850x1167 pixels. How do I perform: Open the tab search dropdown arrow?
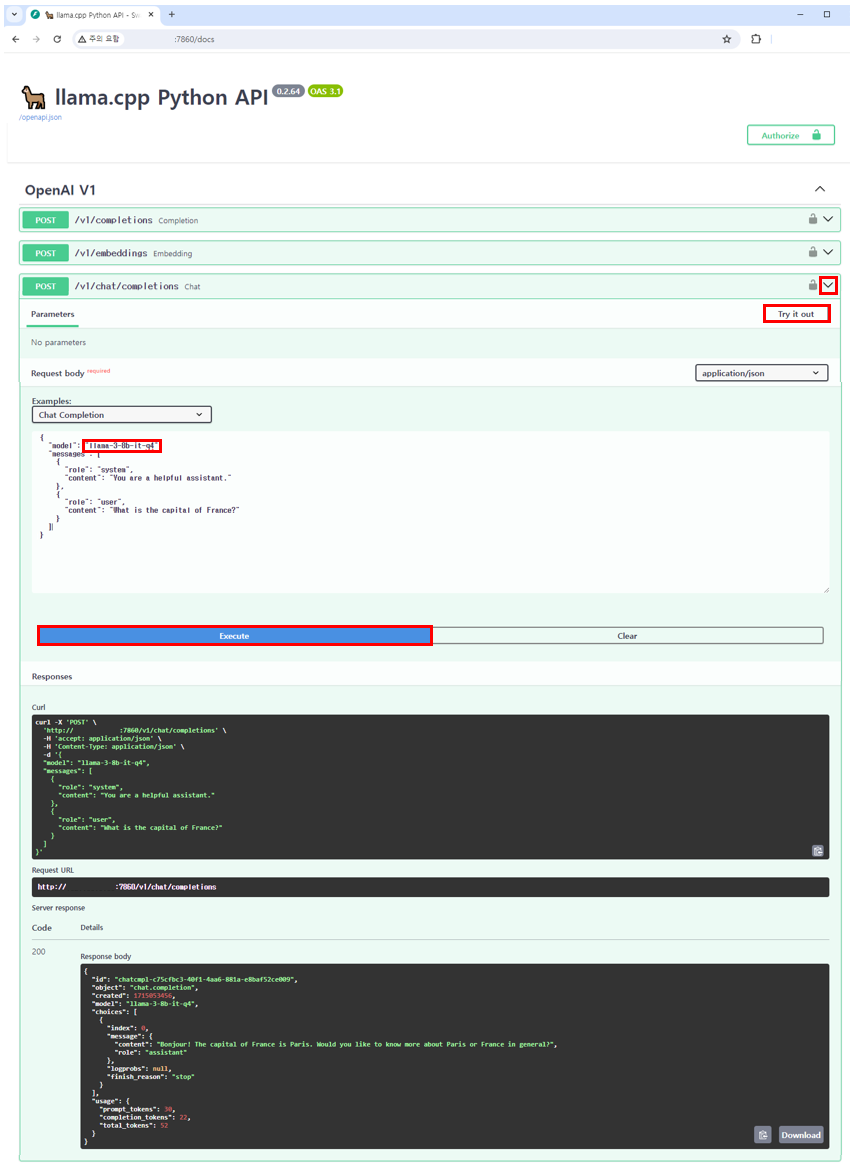[14, 14]
